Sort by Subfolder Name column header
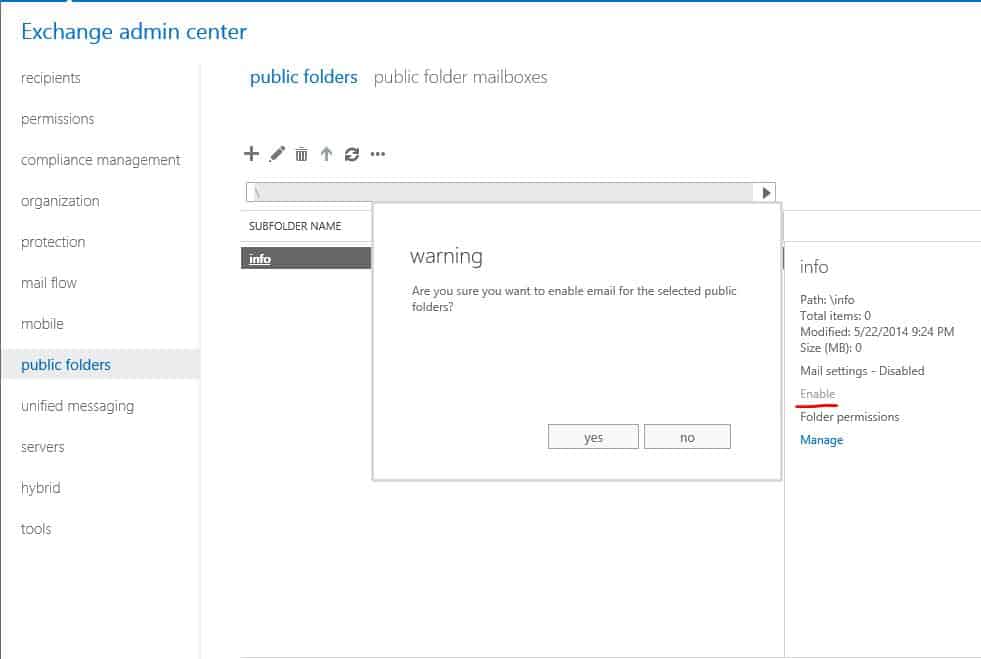Image resolution: width=981 pixels, height=659 pixels. (x=295, y=226)
